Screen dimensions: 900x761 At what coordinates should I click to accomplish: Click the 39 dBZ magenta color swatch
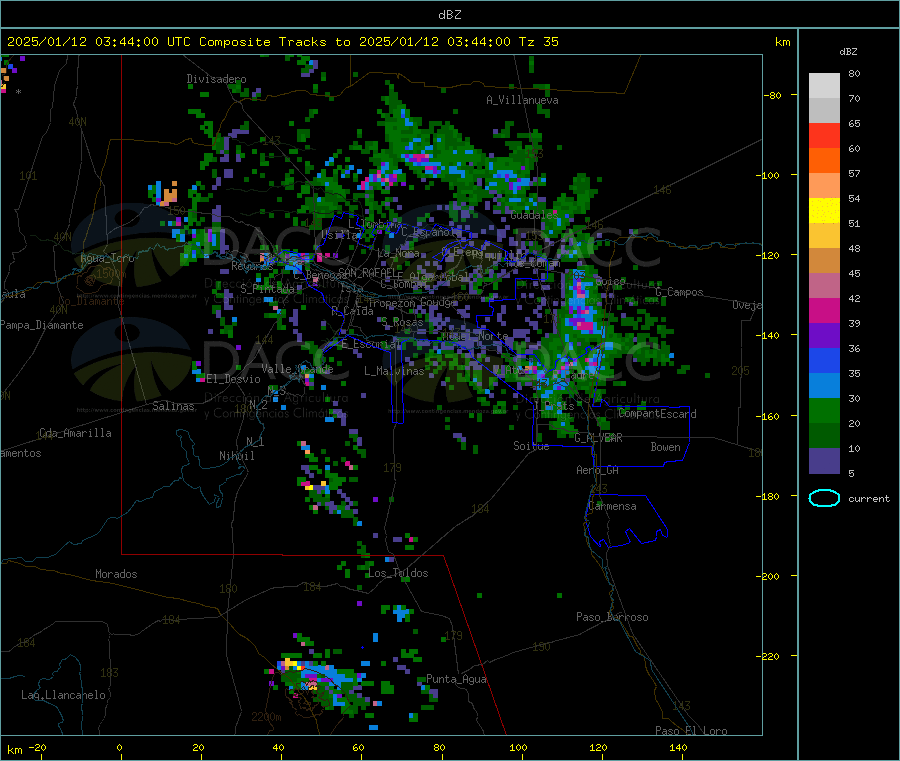pos(824,310)
